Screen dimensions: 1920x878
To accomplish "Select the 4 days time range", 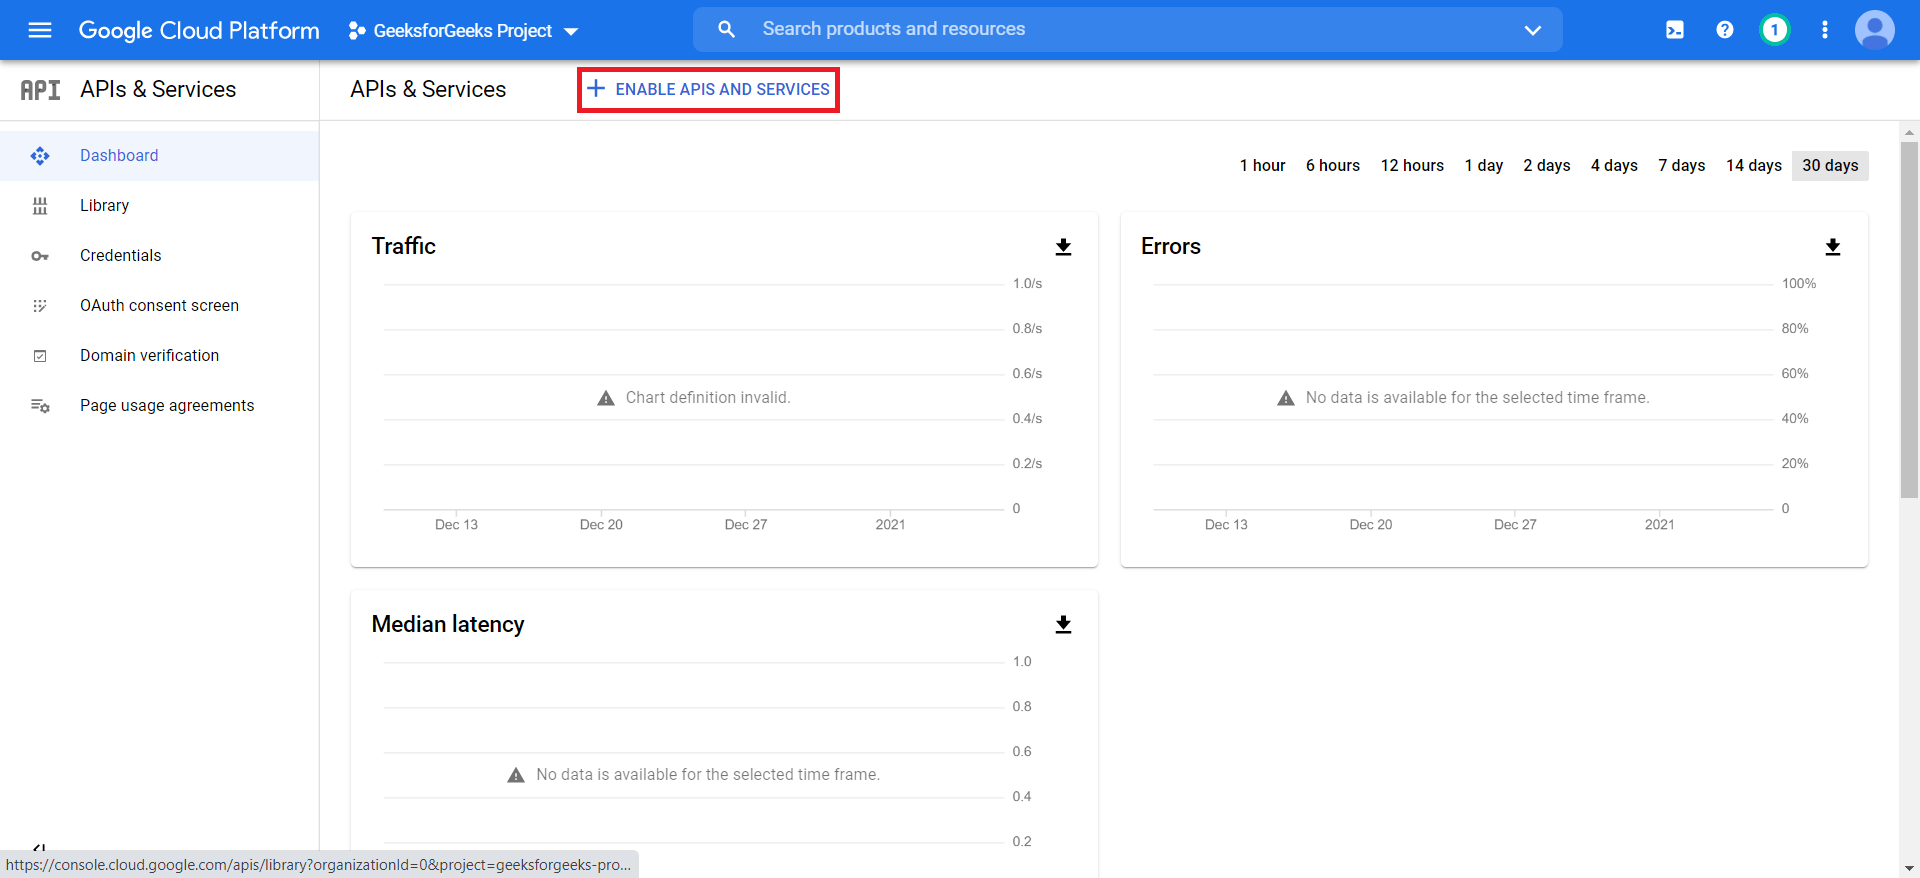I will pos(1614,166).
